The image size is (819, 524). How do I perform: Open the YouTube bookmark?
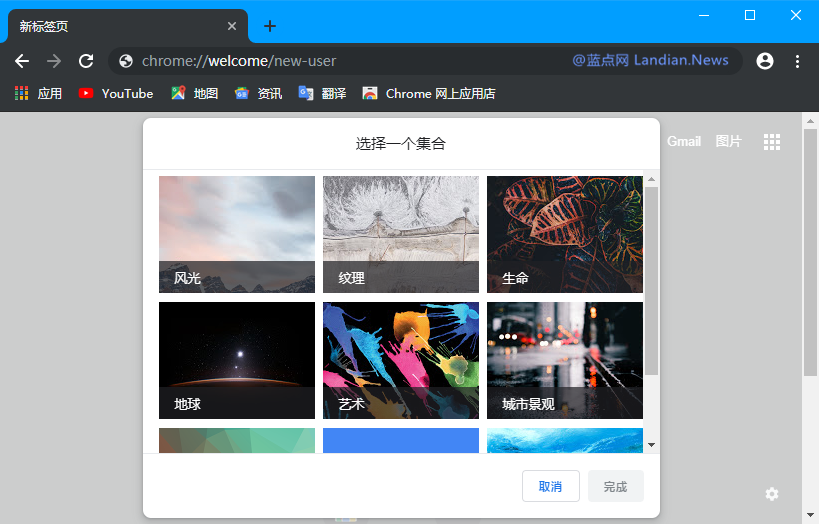(116, 93)
